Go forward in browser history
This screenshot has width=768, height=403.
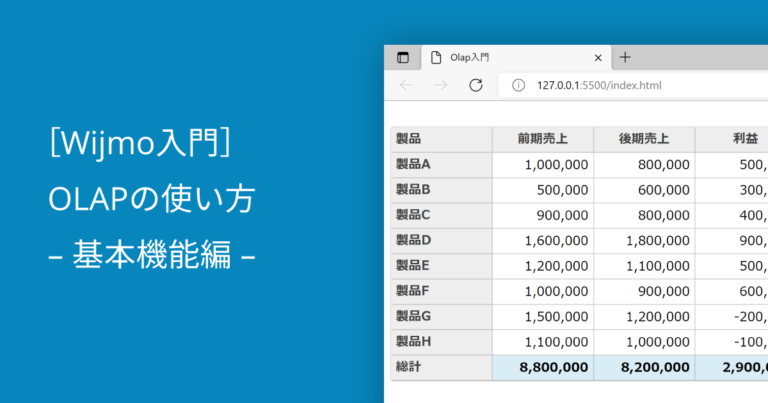click(x=441, y=85)
